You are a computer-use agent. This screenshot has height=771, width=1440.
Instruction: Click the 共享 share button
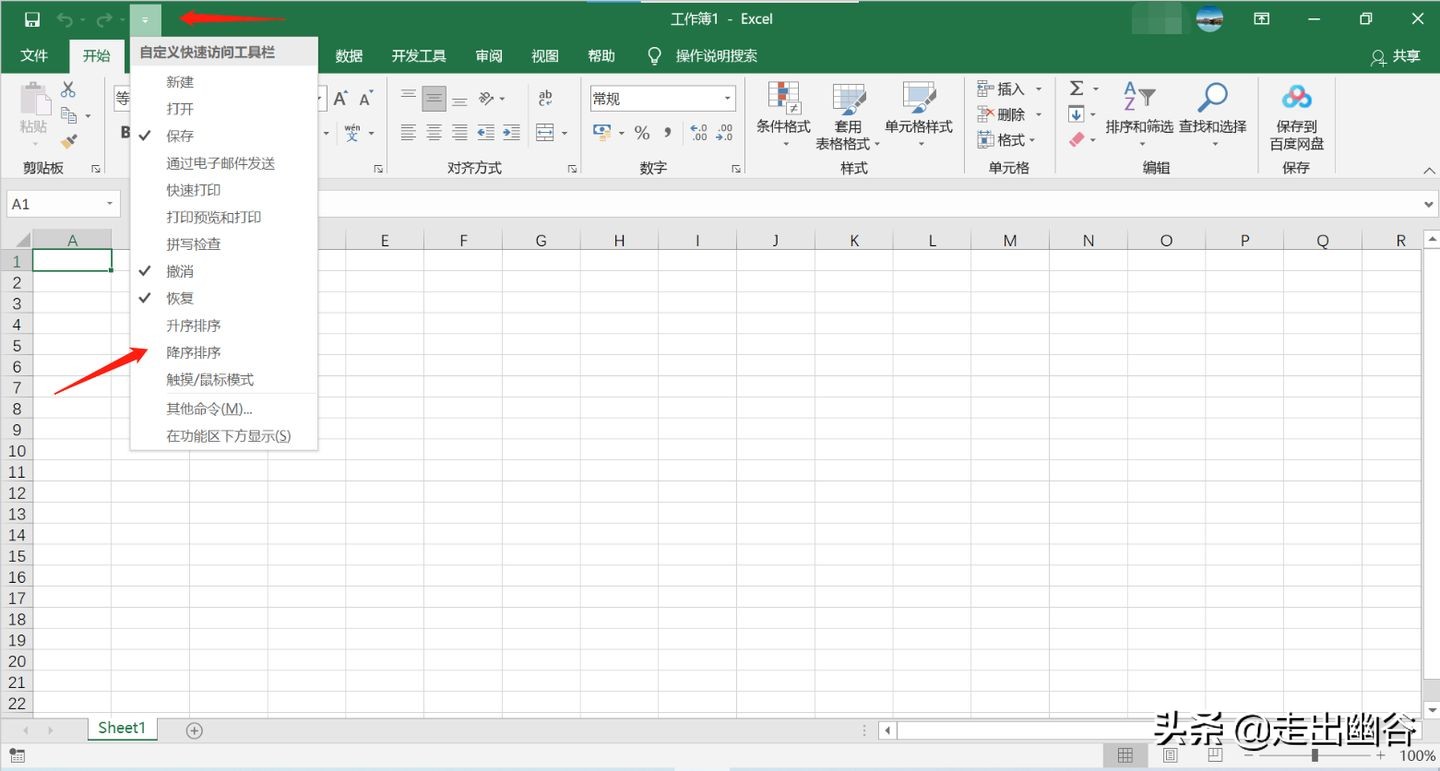click(1396, 56)
